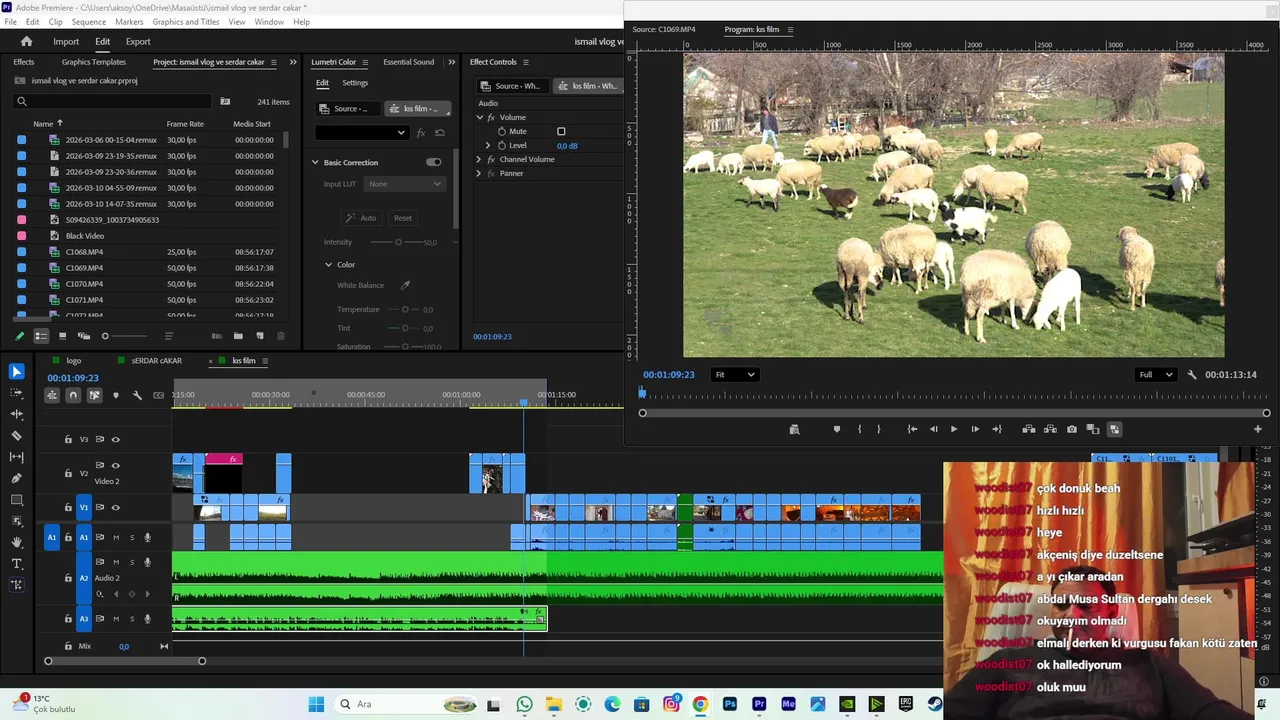This screenshot has height=720, width=1280.
Task: Select the Razor tool
Action: [x=17, y=436]
